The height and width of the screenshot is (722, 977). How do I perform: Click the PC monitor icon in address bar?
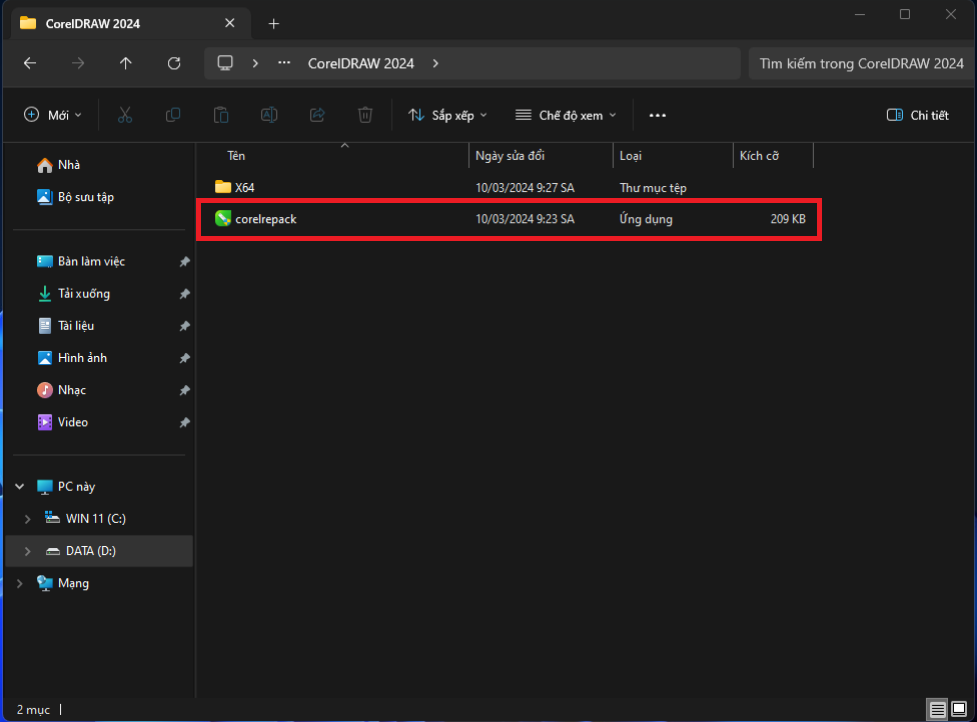pos(225,63)
